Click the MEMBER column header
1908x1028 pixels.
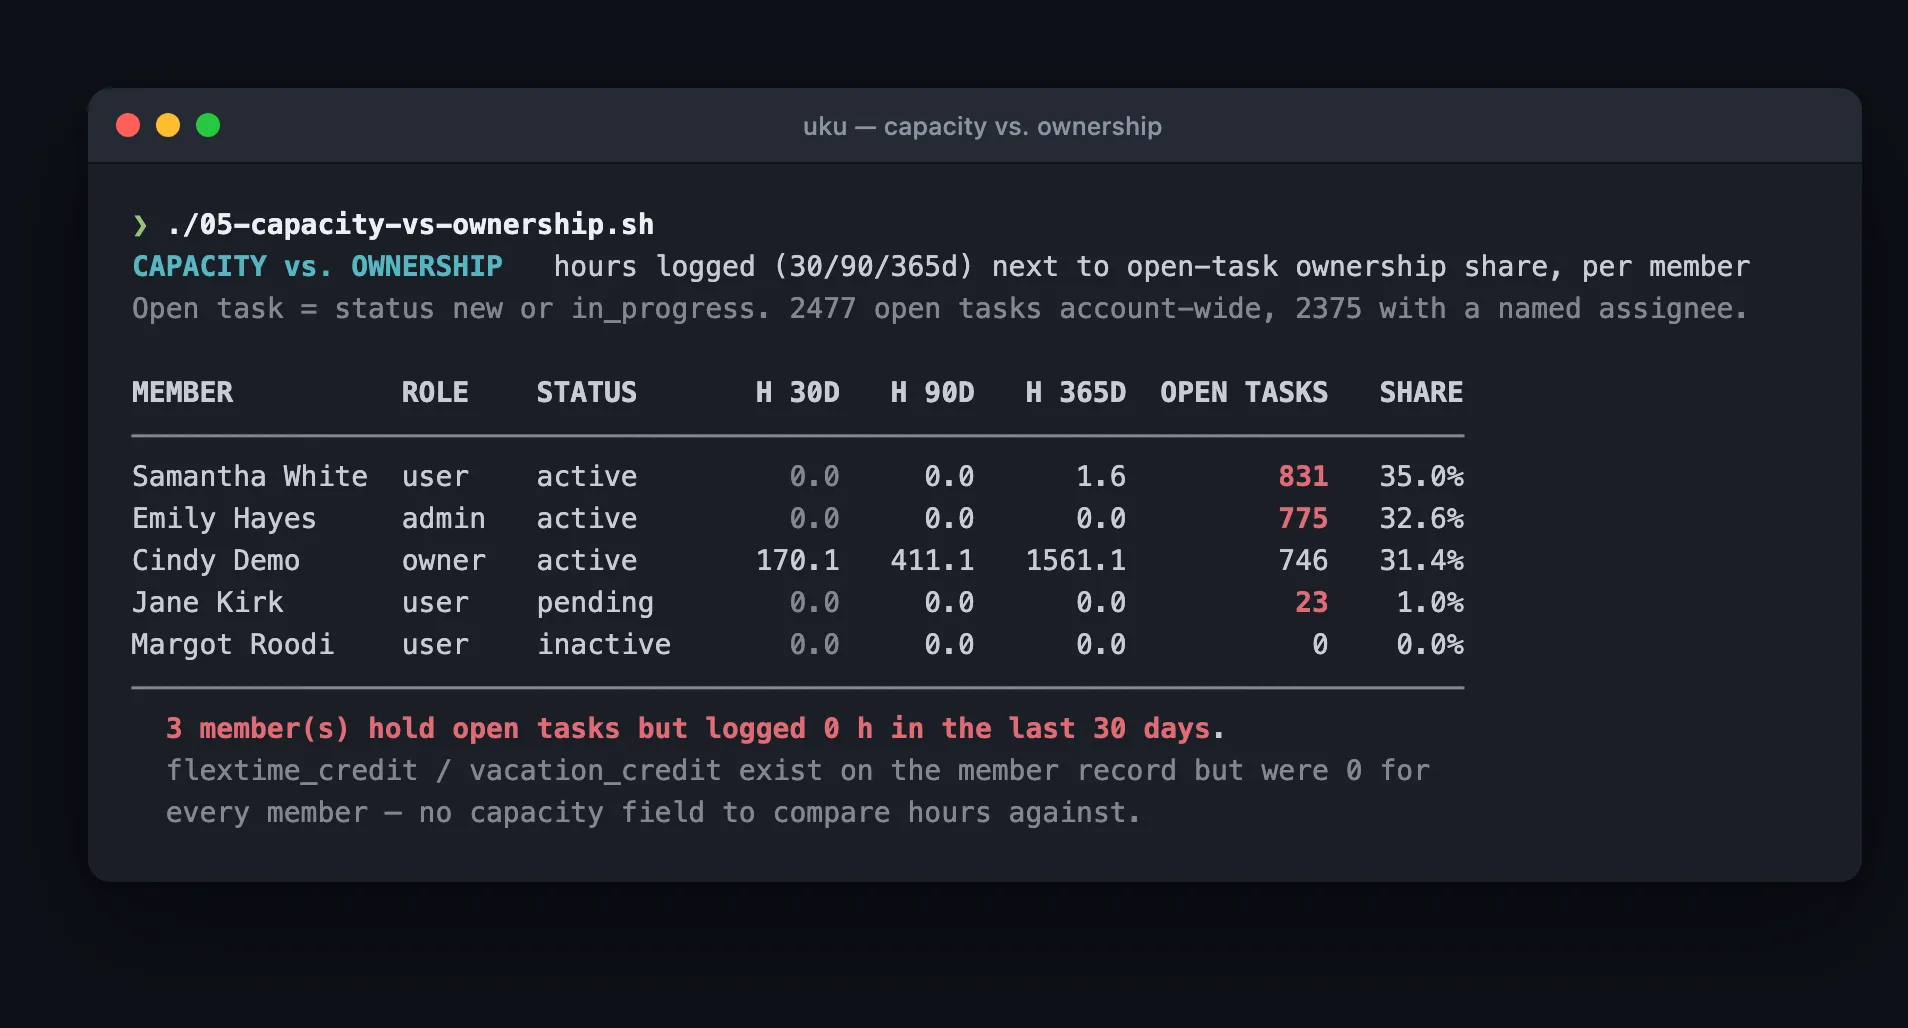pyautogui.click(x=182, y=392)
